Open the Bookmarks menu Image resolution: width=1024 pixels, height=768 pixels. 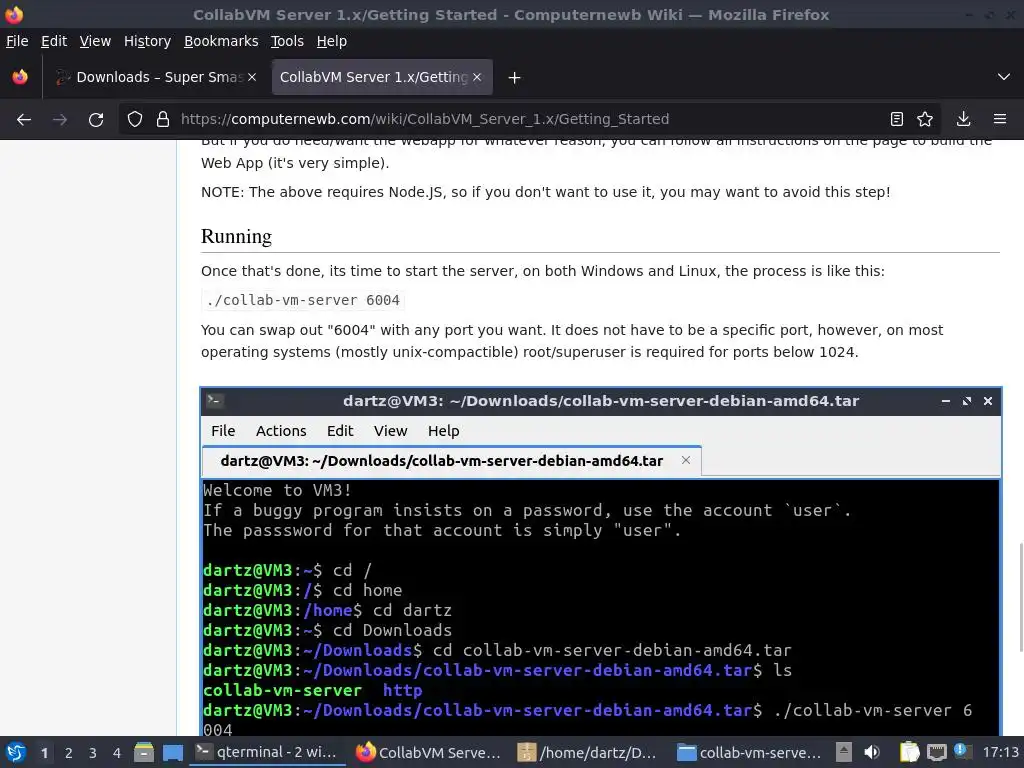[x=221, y=41]
